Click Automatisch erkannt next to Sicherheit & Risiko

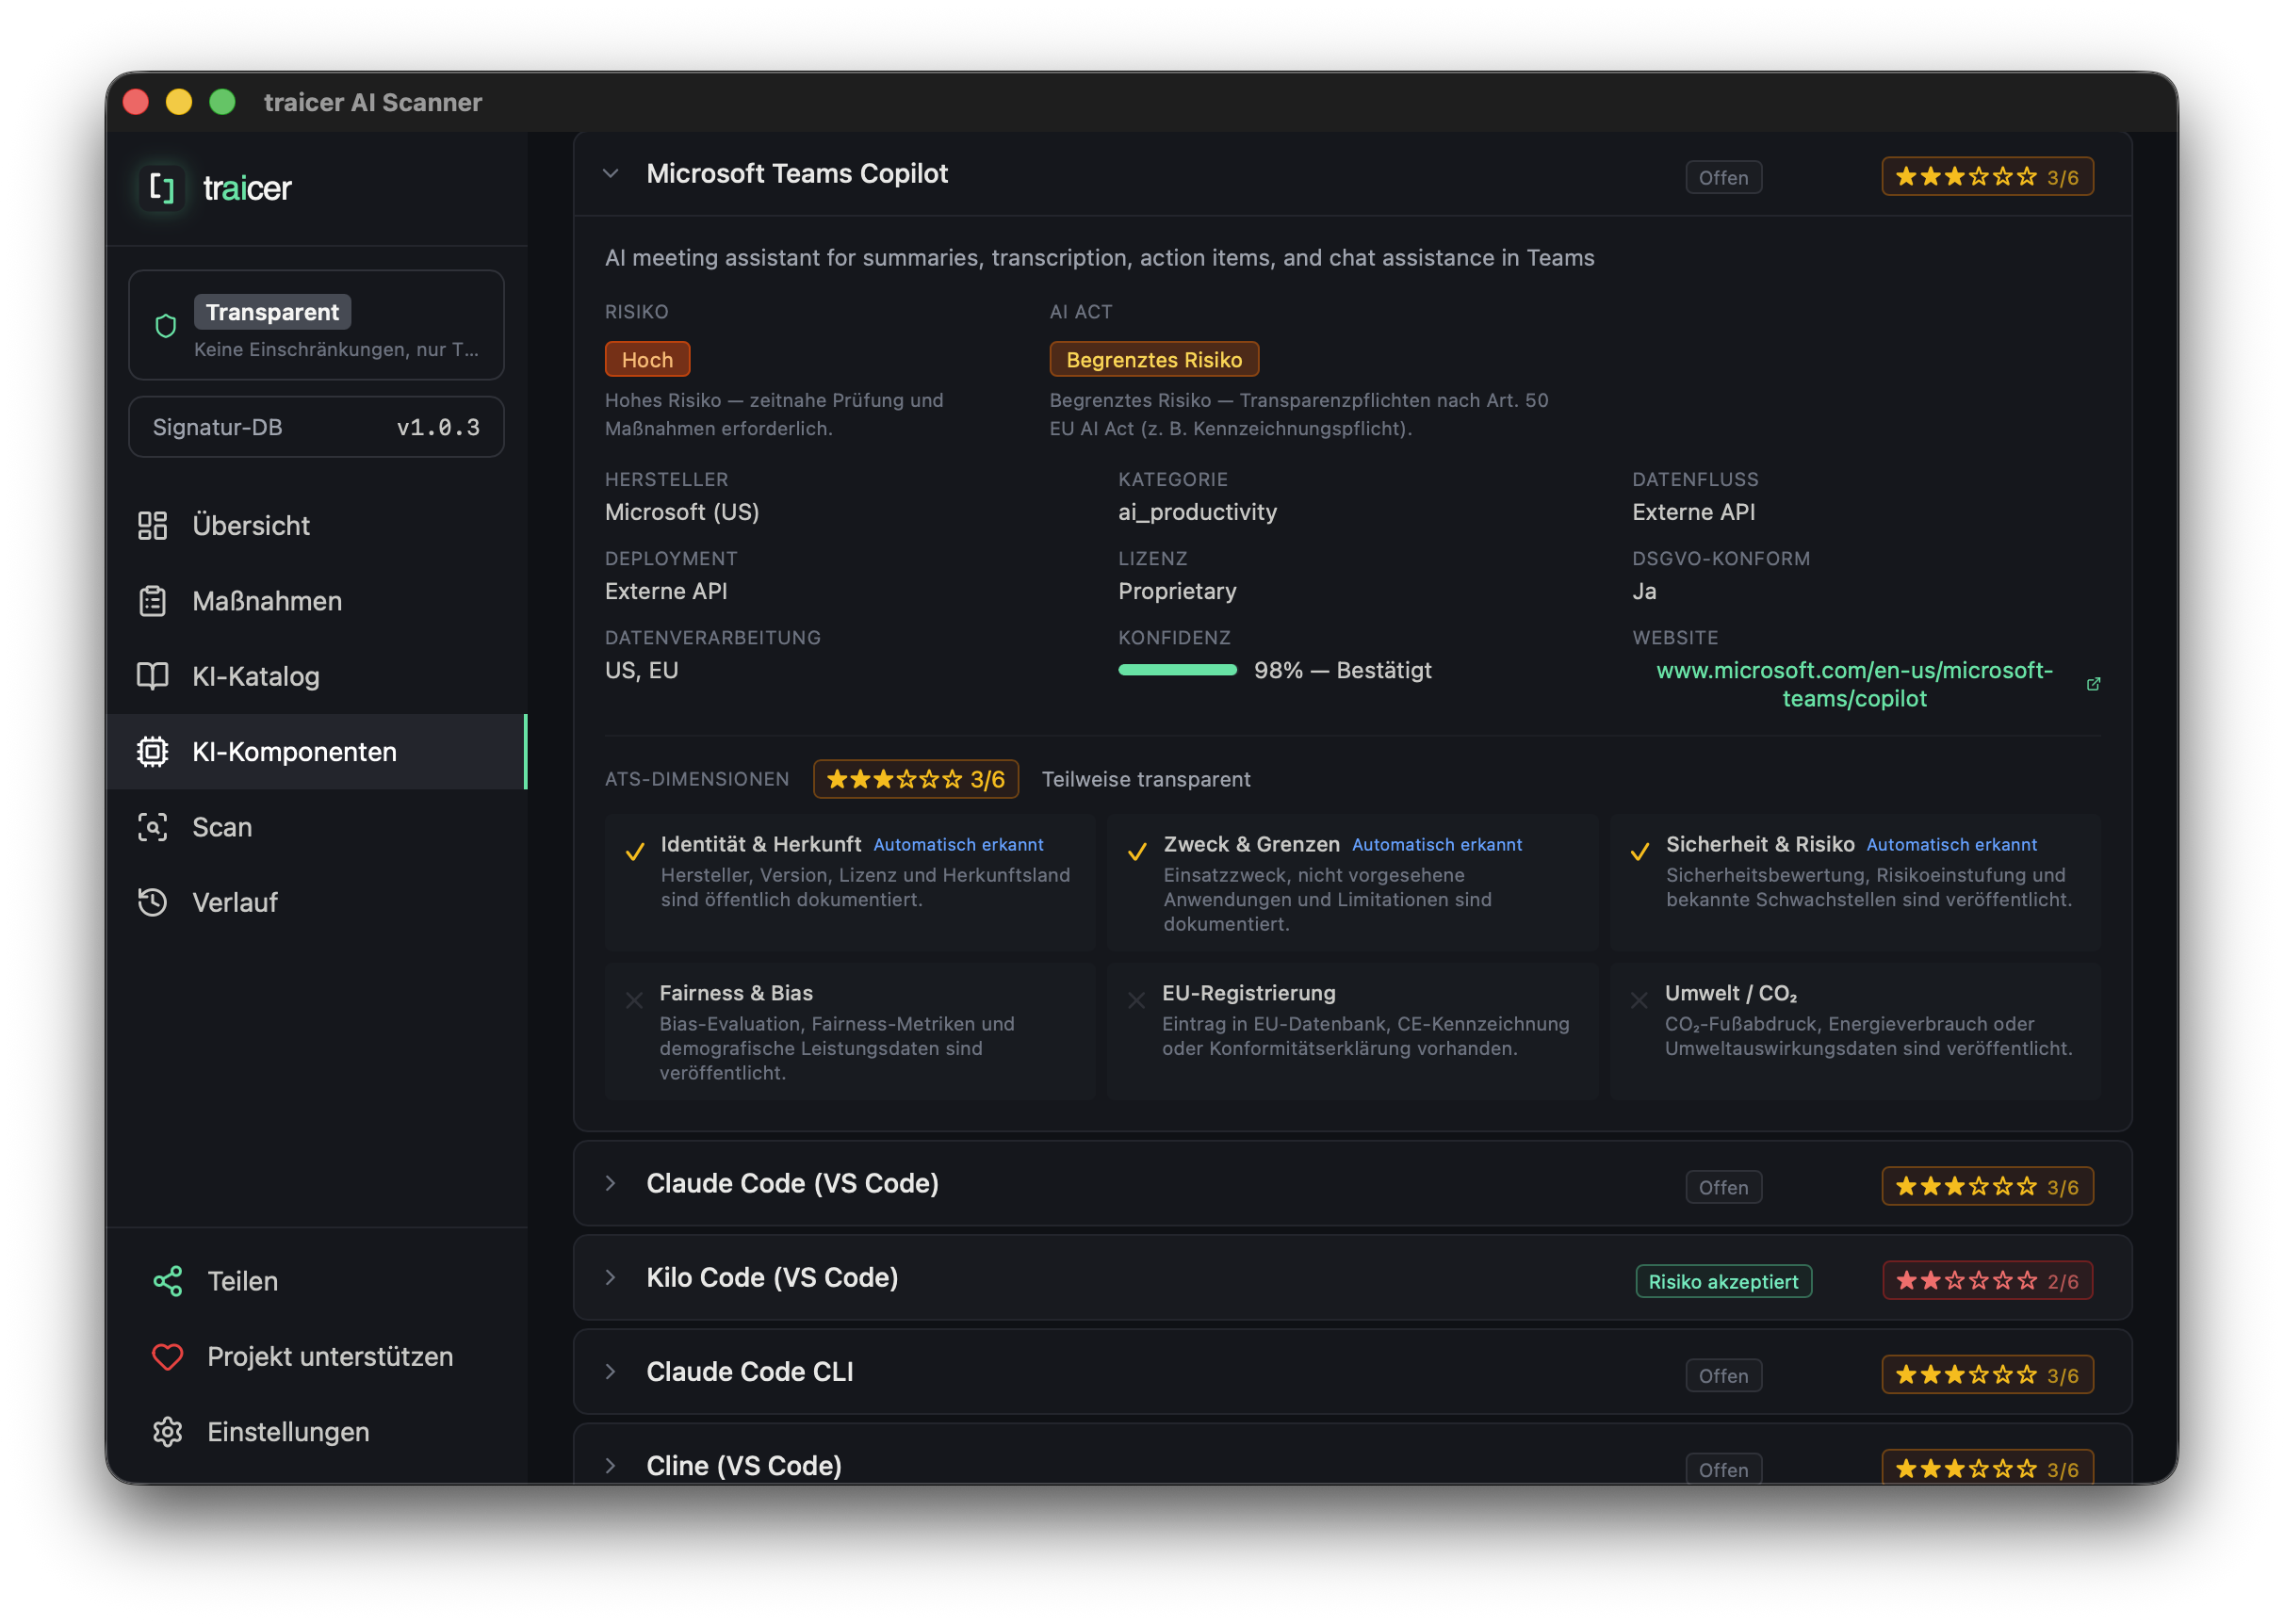[1951, 845]
